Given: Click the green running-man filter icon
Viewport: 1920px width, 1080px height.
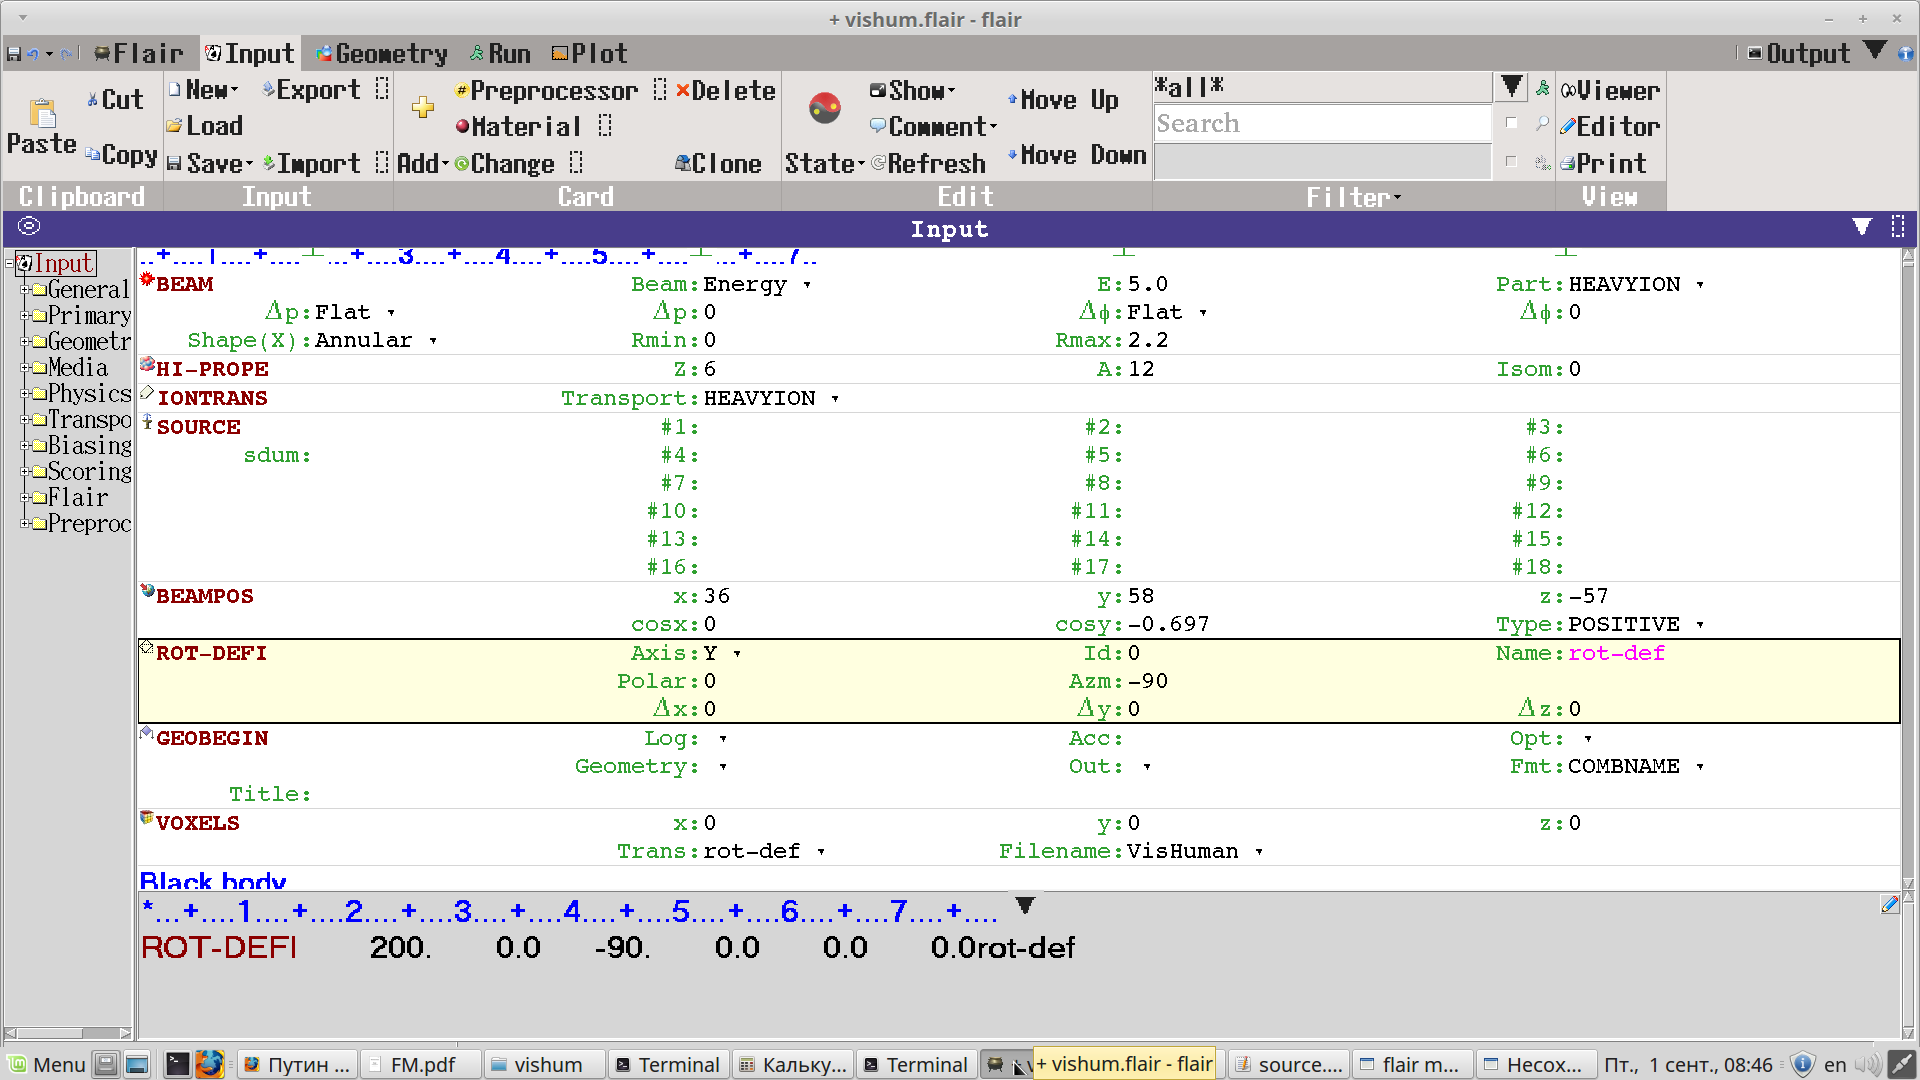Looking at the screenshot, I should coord(1543,89).
